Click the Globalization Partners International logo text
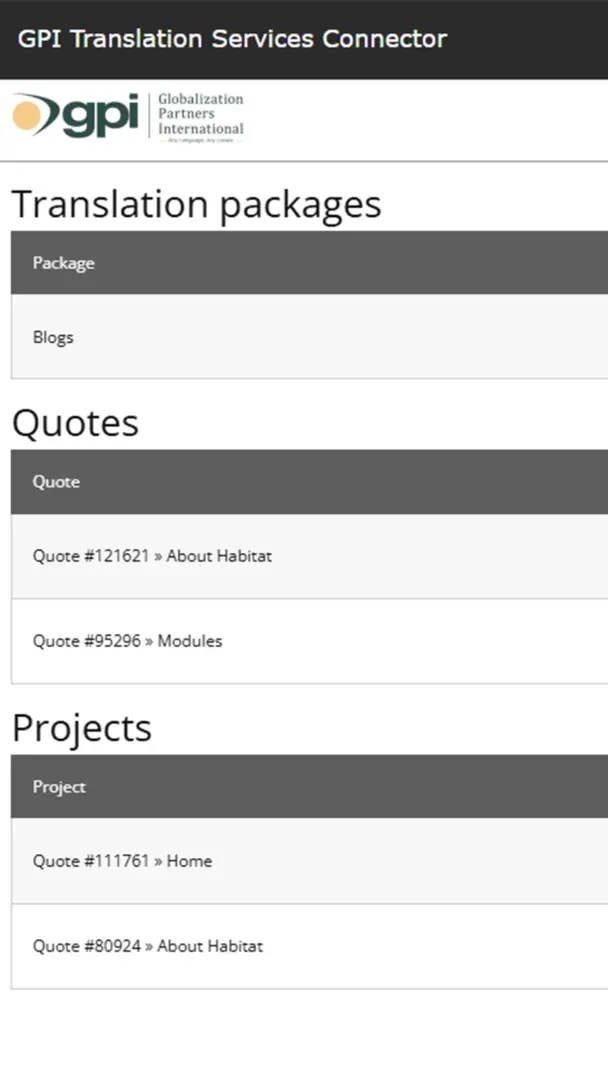The height and width of the screenshot is (1080, 608). [200, 114]
